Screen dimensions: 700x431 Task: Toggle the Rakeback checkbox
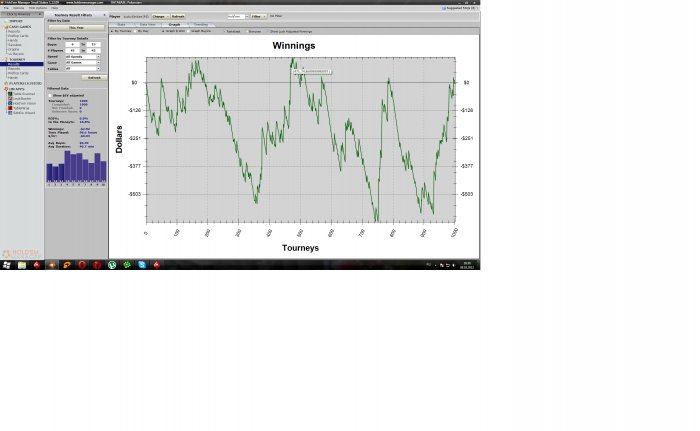coord(224,31)
